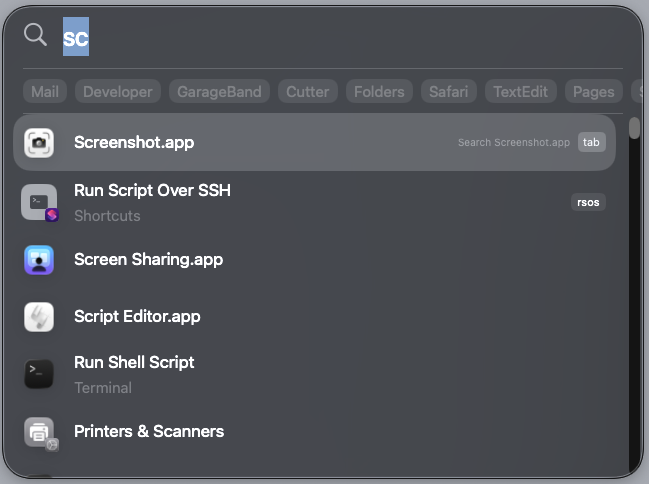Click the 'Search Screenshot.app' hint text

click(x=514, y=142)
